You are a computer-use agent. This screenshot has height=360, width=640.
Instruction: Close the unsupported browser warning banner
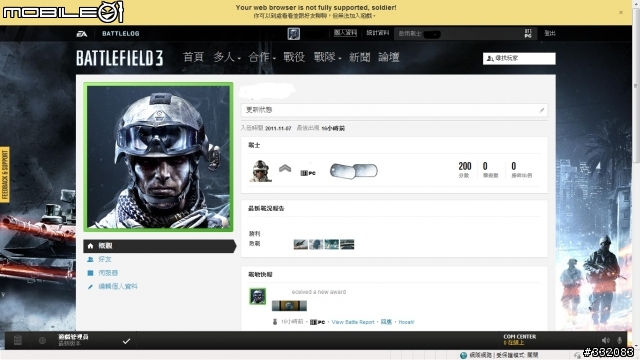coord(621,12)
